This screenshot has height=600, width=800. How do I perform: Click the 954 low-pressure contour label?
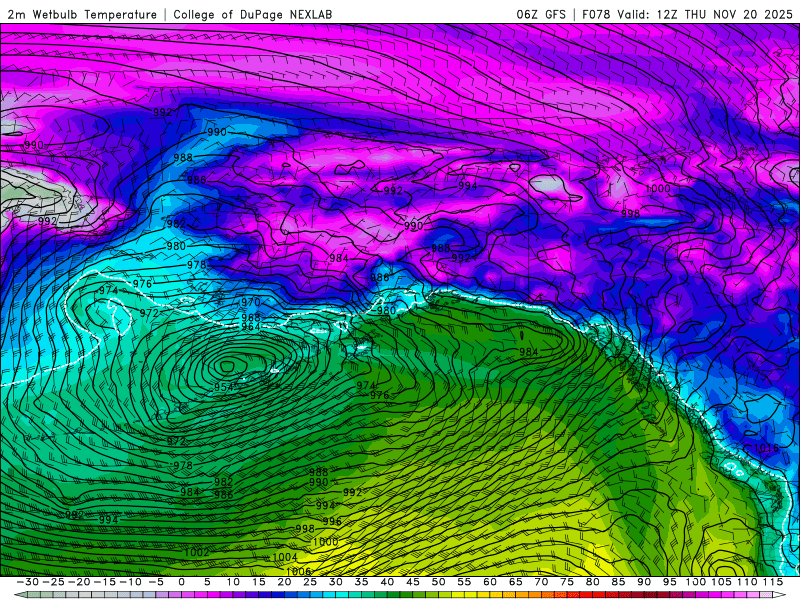(224, 387)
